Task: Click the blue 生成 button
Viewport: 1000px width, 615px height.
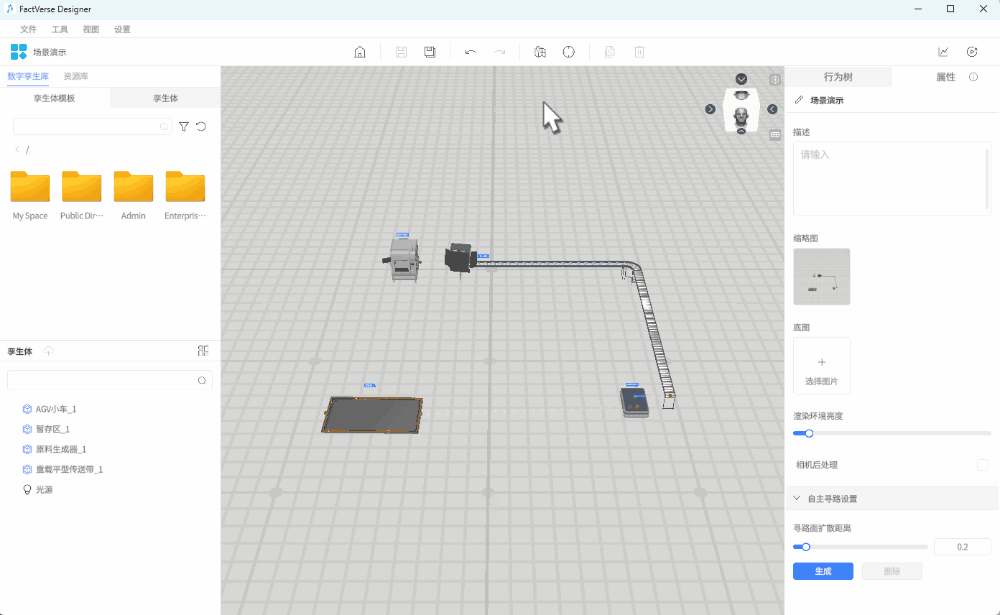Action: coord(822,571)
